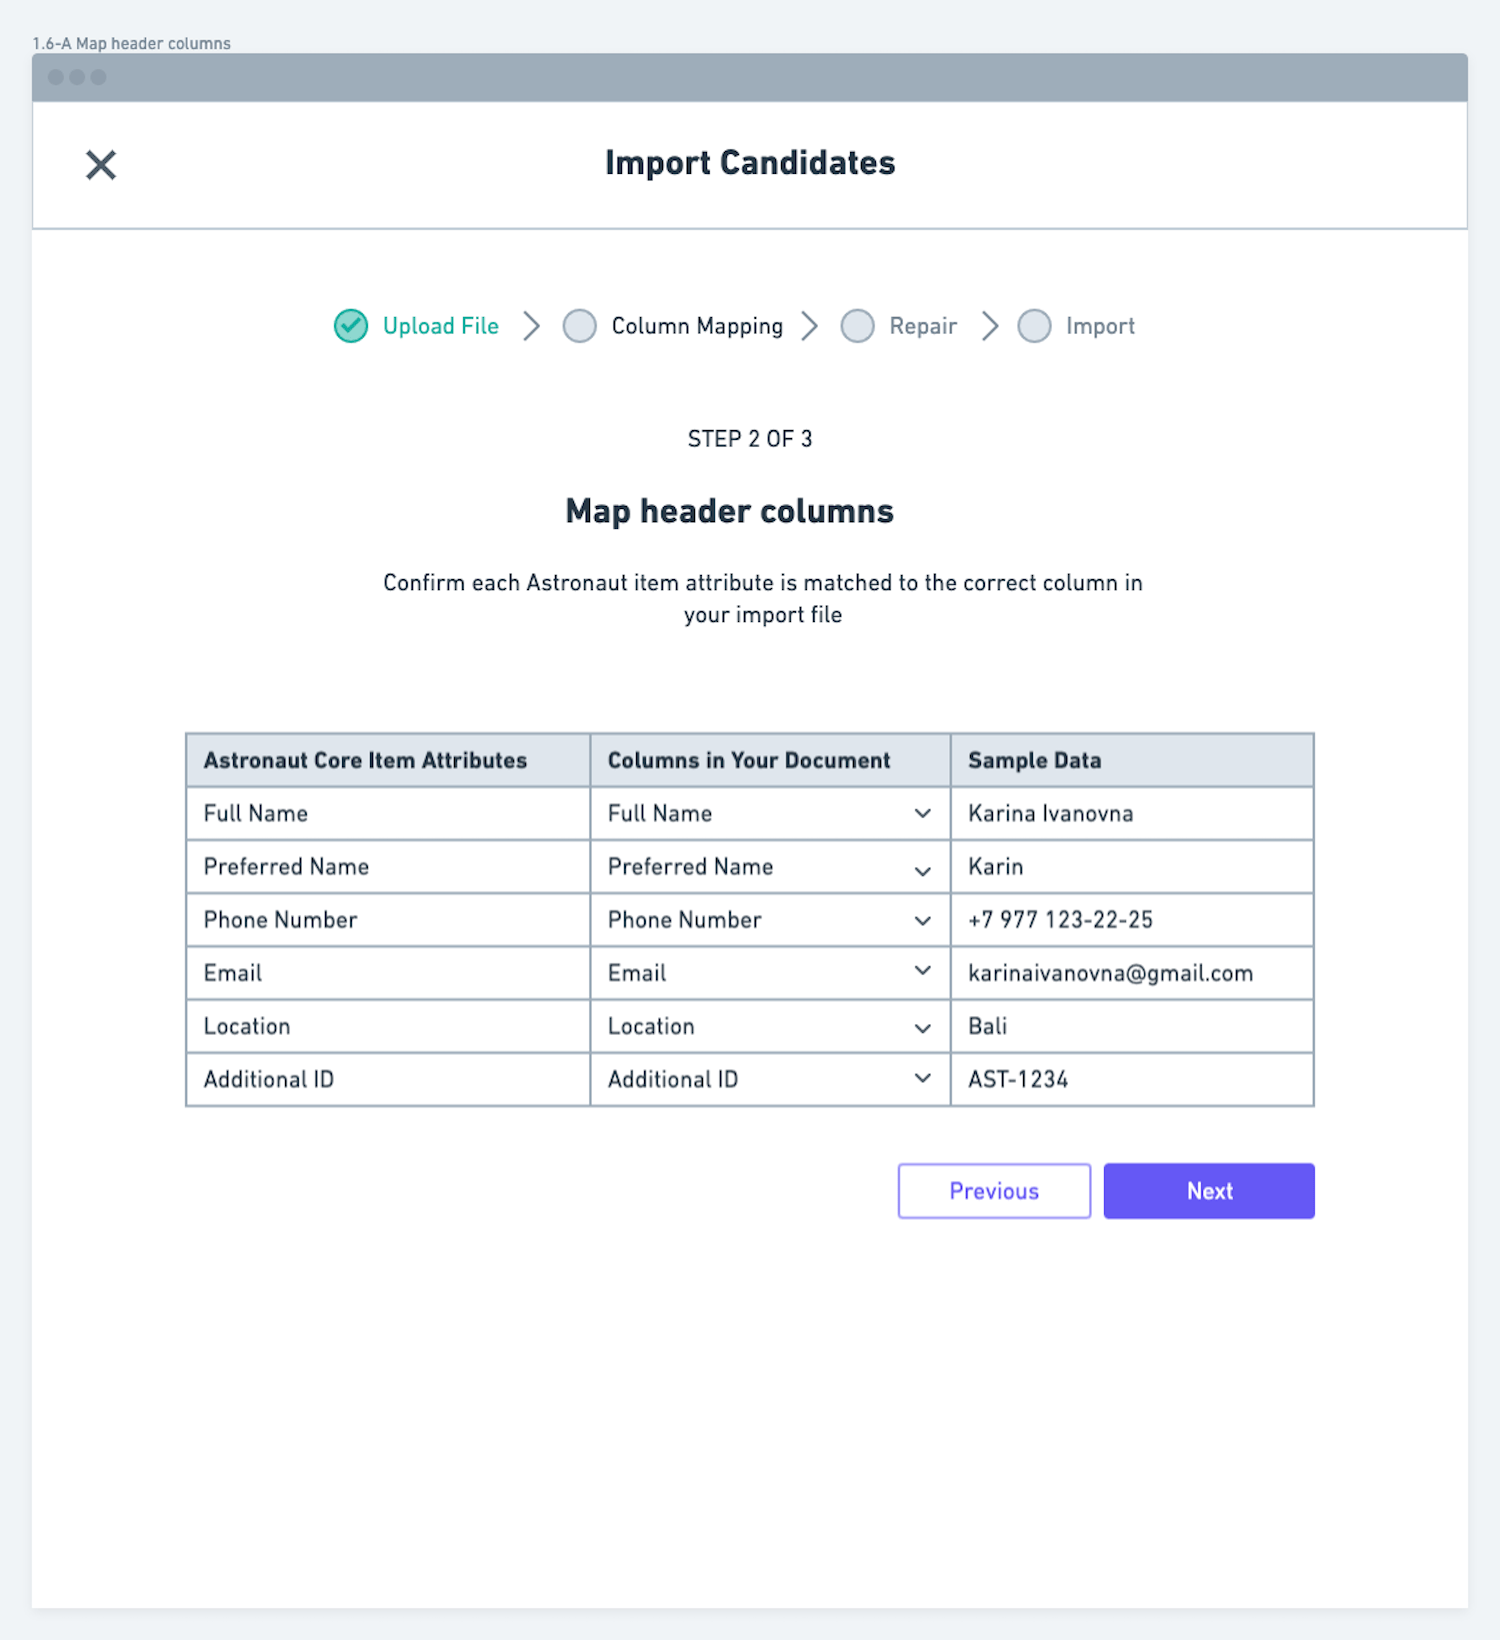Viewport: 1500px width, 1640px height.
Task: Select the Upload File step label
Action: click(x=440, y=326)
